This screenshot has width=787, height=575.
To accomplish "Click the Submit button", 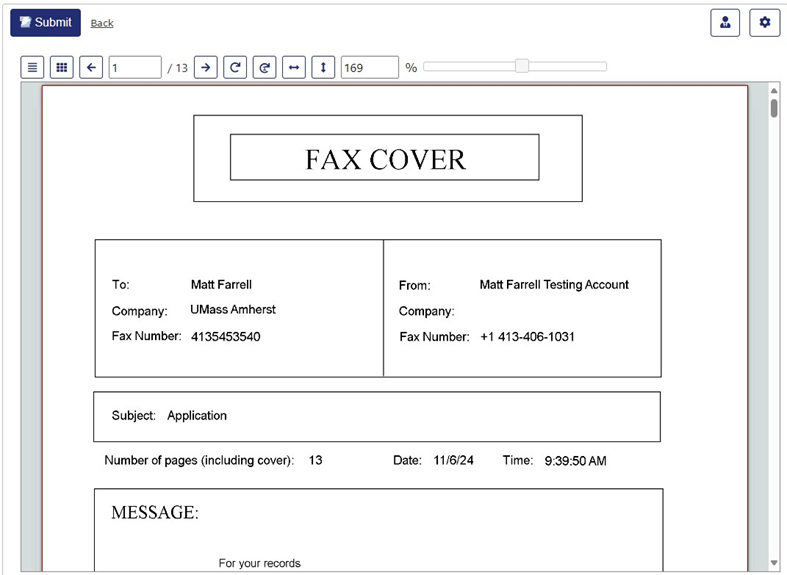I will point(45,23).
